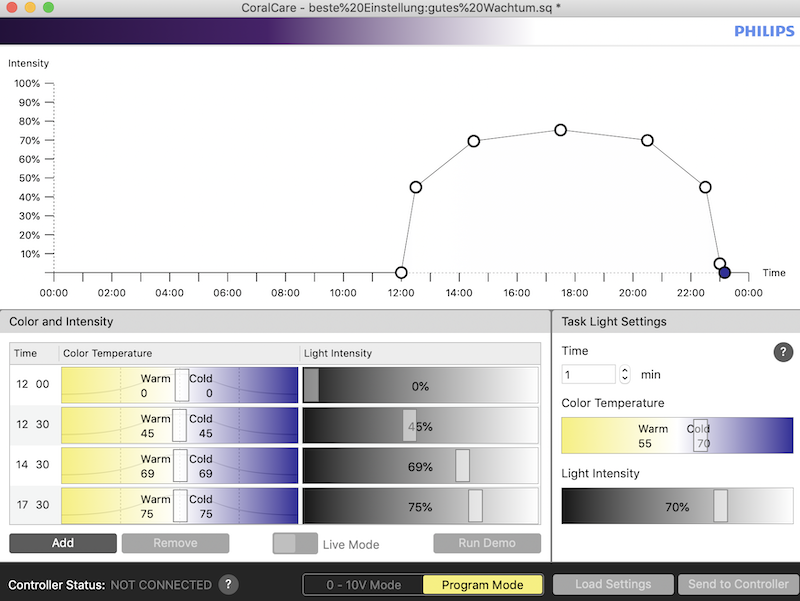Click the help icon in Task Light Settings
The height and width of the screenshot is (601, 800).
click(783, 352)
